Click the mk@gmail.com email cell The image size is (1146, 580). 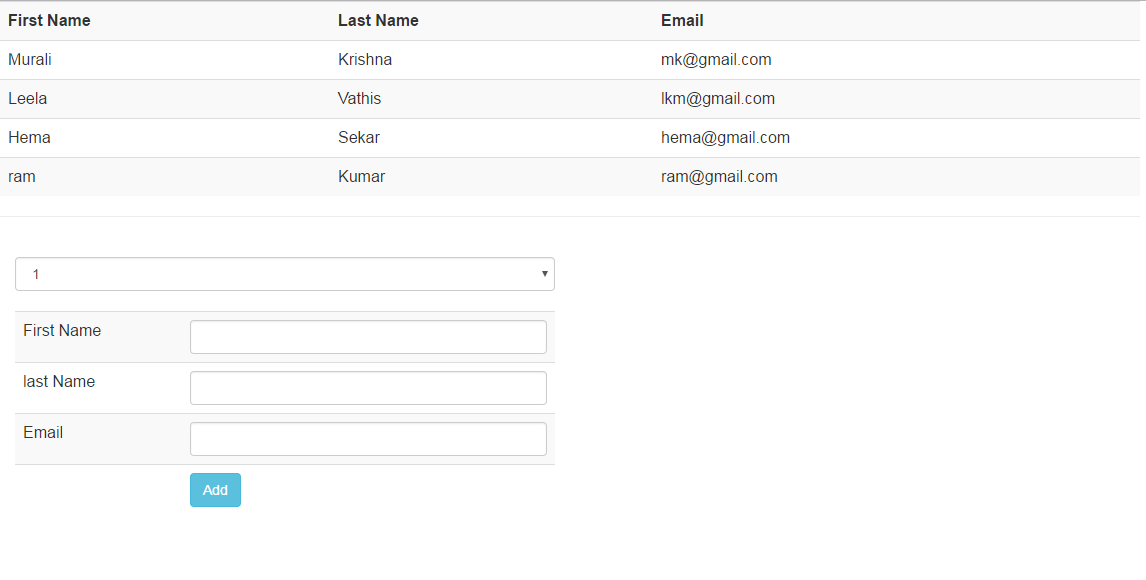[716, 60]
